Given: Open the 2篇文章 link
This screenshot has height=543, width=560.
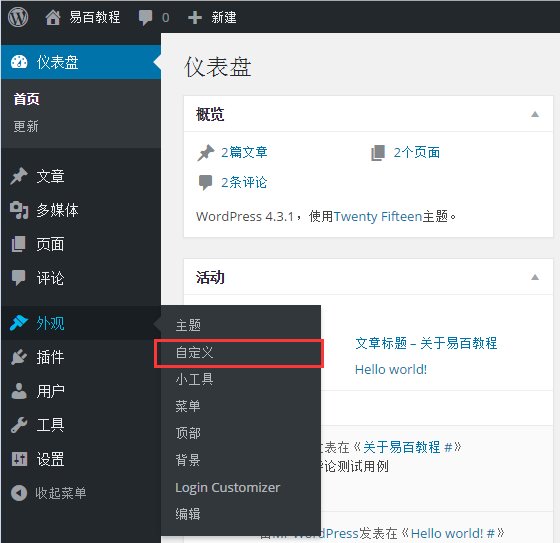Looking at the screenshot, I should (x=244, y=153).
